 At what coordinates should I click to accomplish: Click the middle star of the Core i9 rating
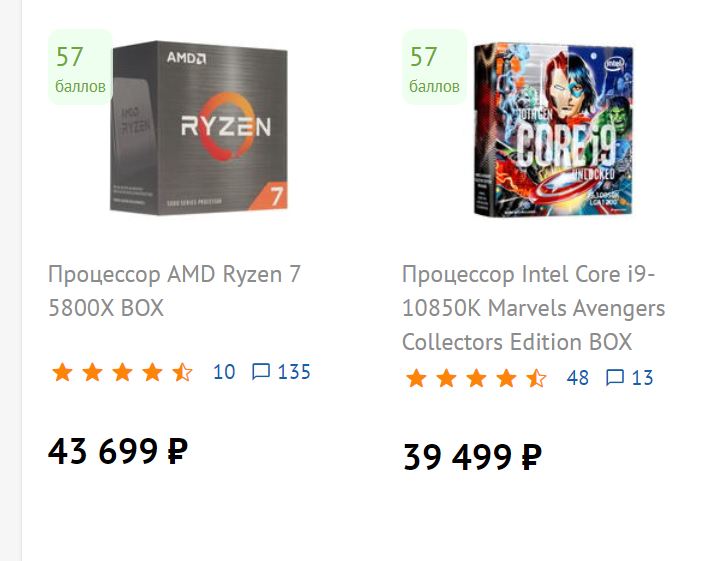point(476,379)
